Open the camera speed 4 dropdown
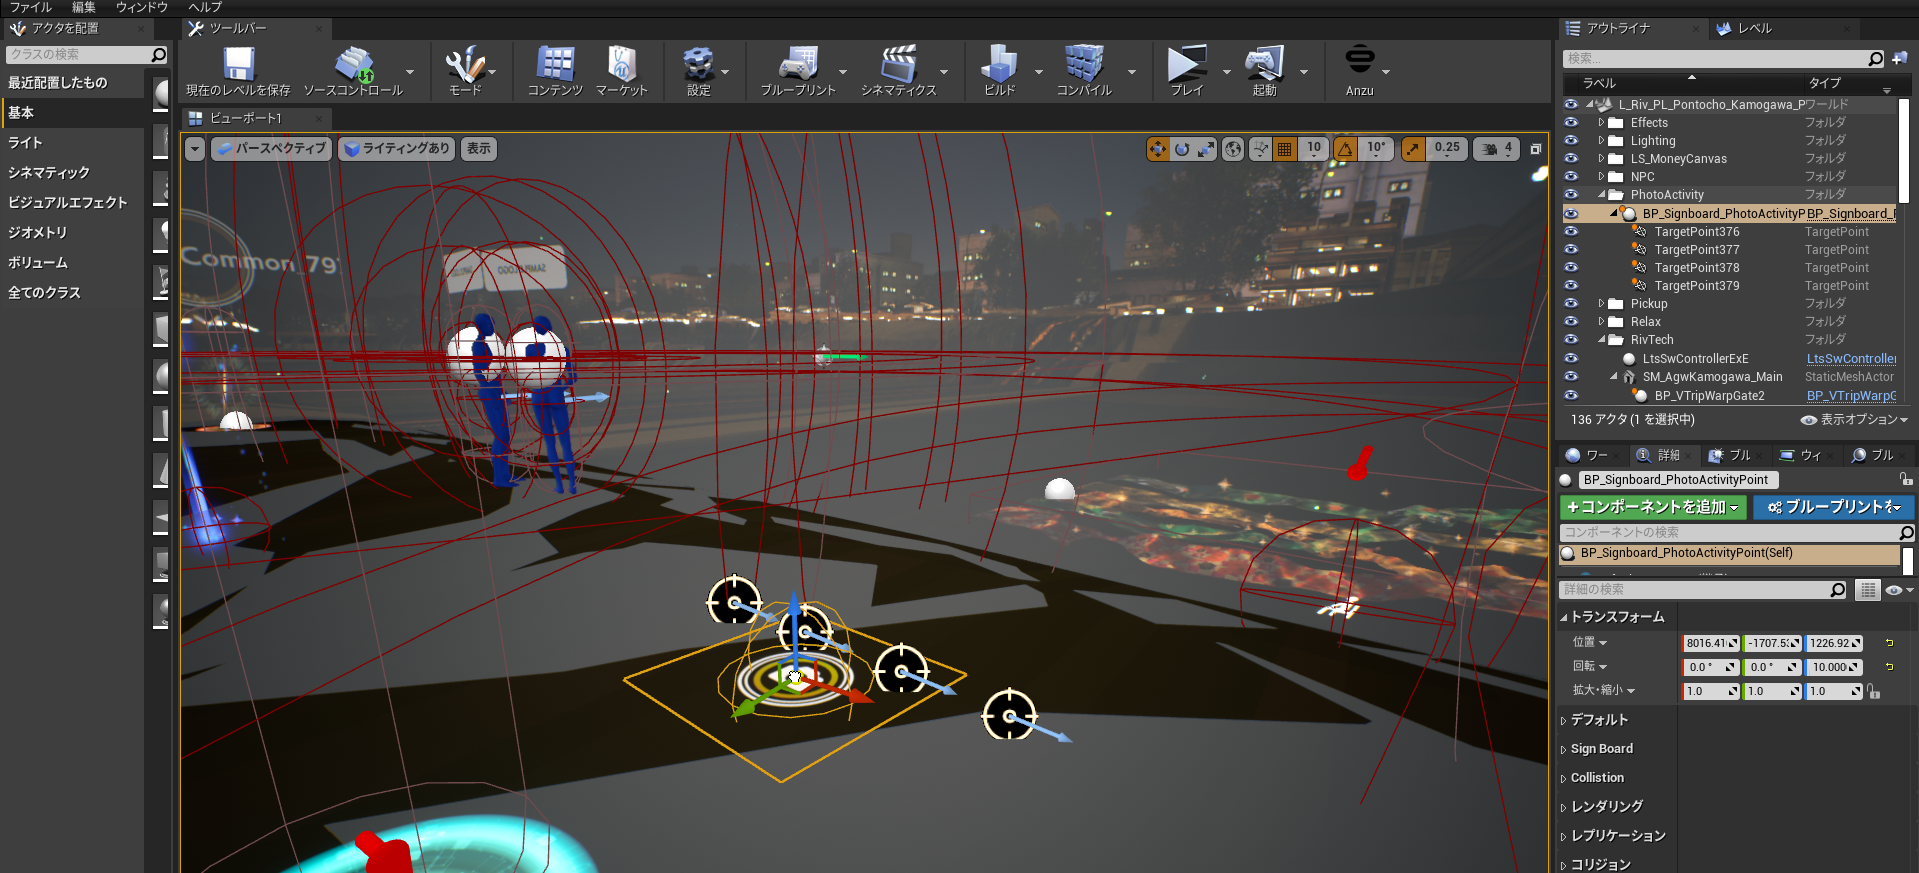 click(x=1497, y=149)
